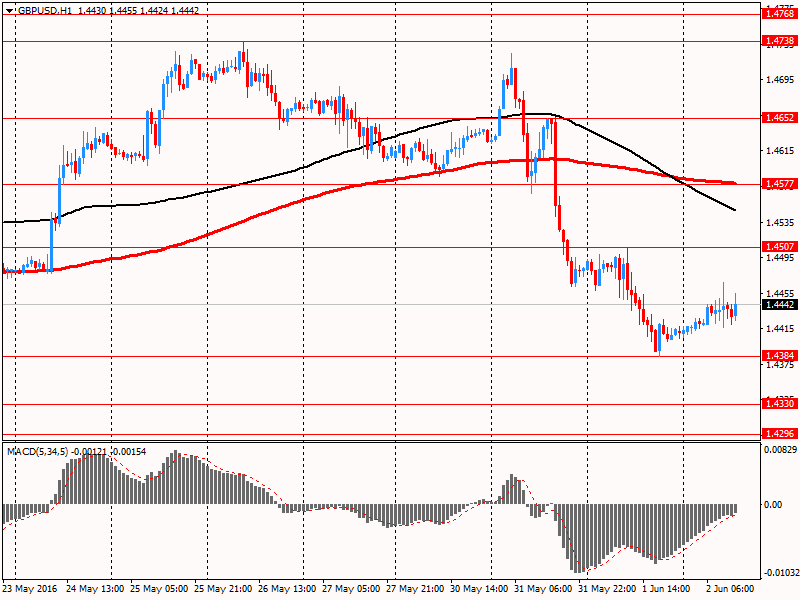The height and width of the screenshot is (600, 800).
Task: Click the 1.4652 horizontal level price tag
Action: tap(779, 118)
